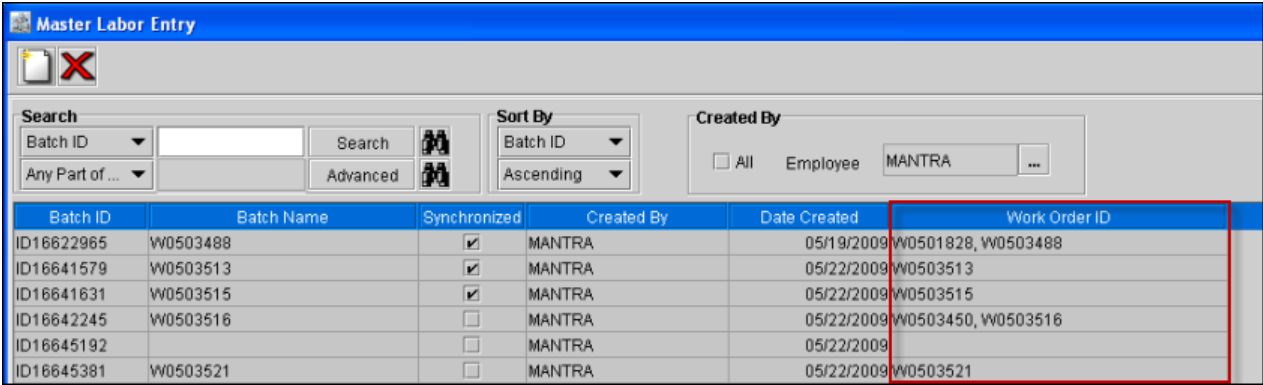Click binoculars icon next to Search button
Viewport: 1263px width, 385px height.
[x=434, y=143]
